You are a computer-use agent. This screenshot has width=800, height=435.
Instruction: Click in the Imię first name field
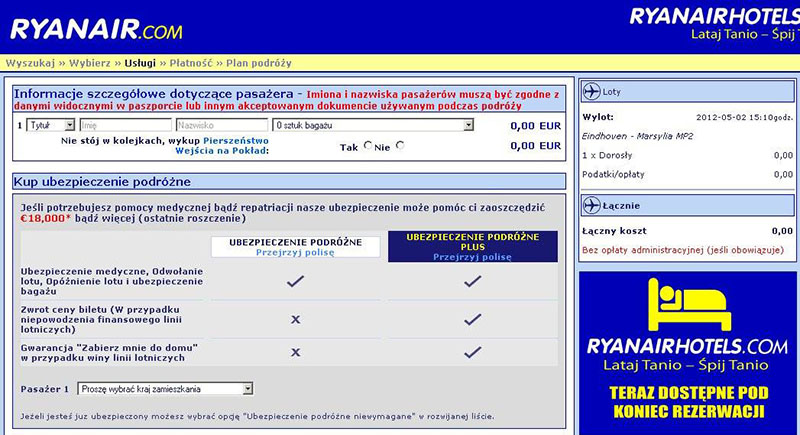[x=126, y=125]
